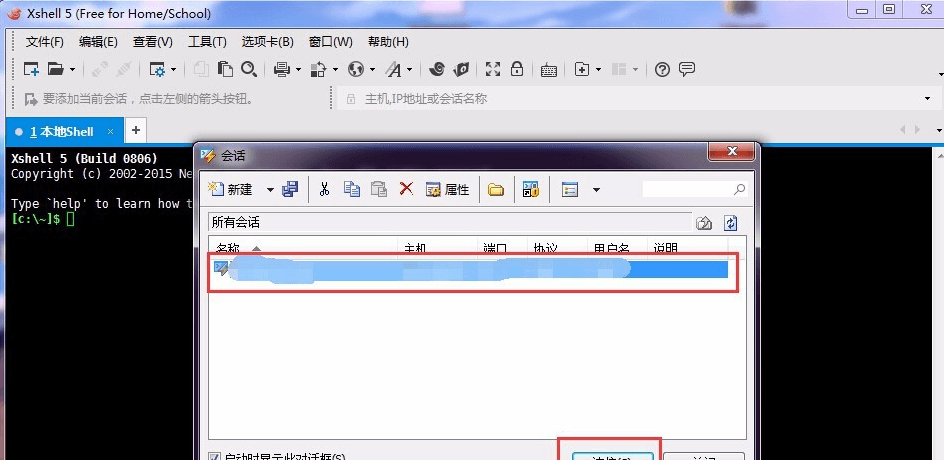Screen dimensions: 944x460
Task: Click the Open session folder icon
Action: [56, 69]
